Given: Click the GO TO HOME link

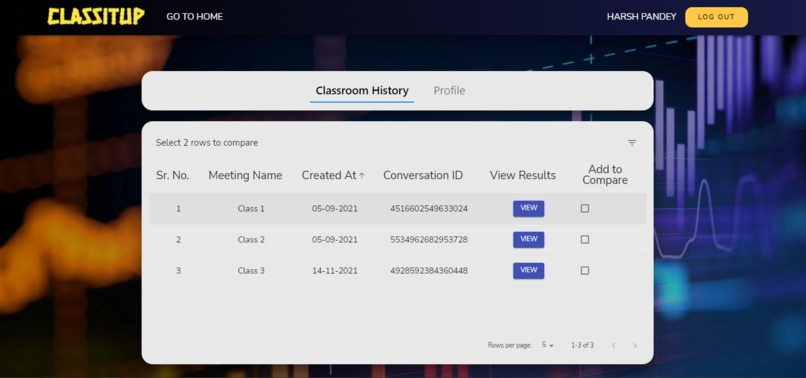Looking at the screenshot, I should coord(194,17).
